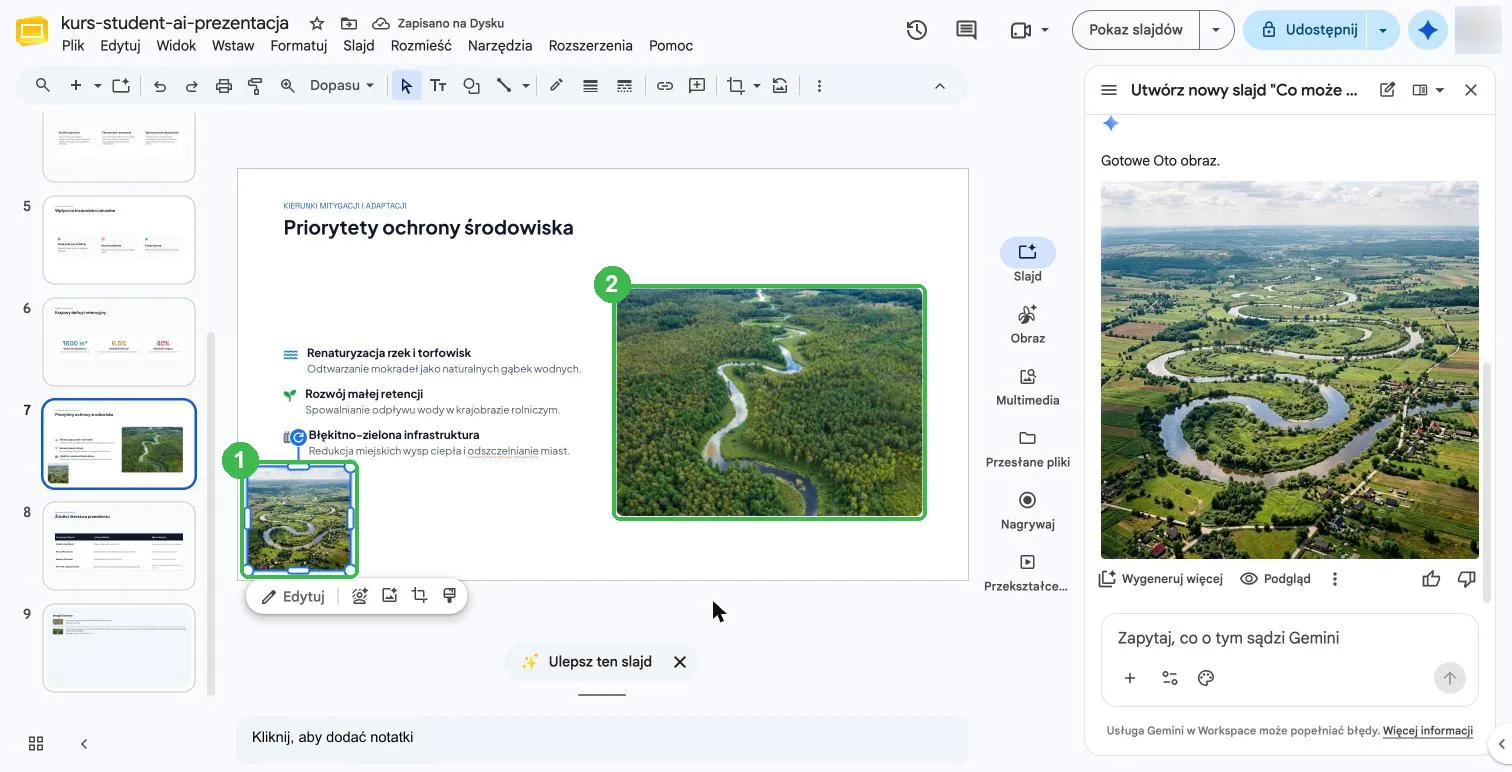The image size is (1512, 772).
Task: Open the border dash style options
Action: tap(624, 86)
